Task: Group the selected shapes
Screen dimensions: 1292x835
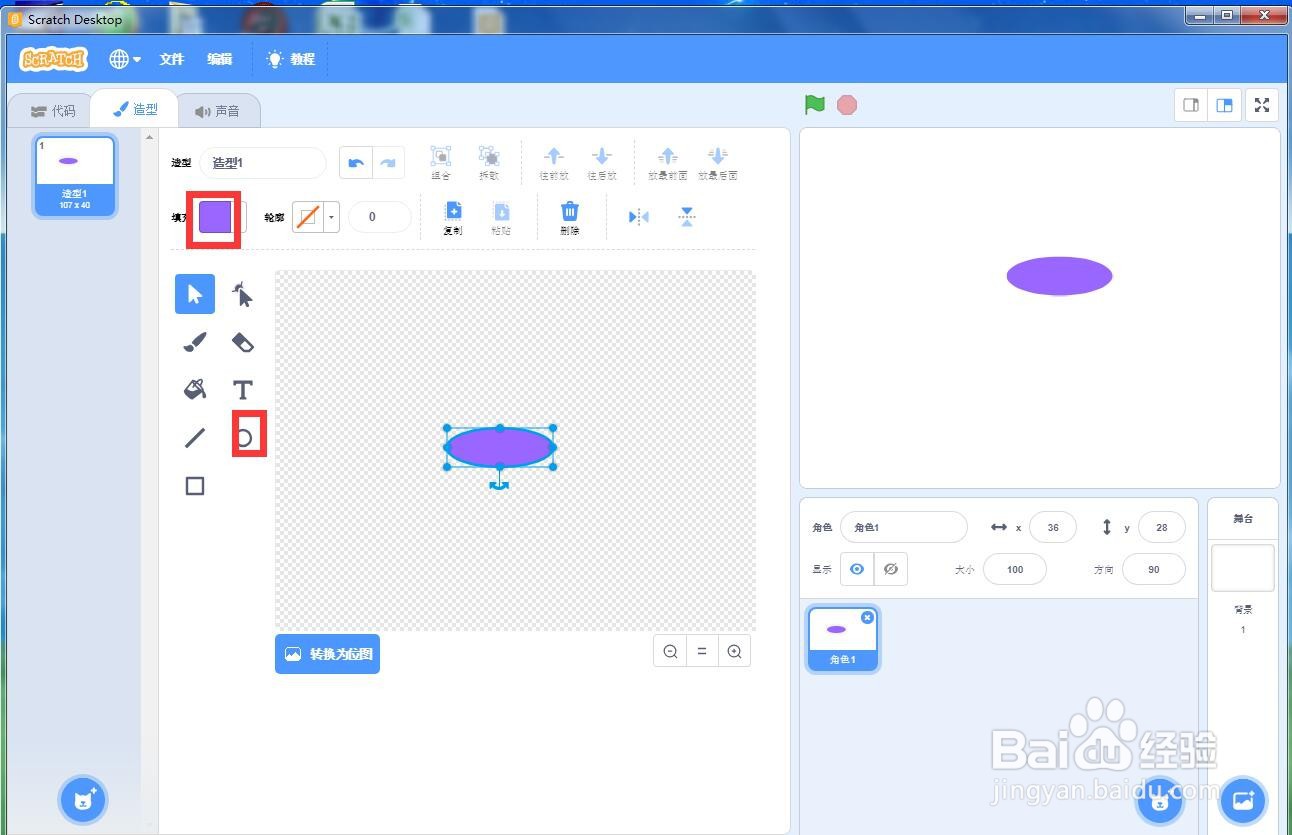Action: pyautogui.click(x=441, y=163)
